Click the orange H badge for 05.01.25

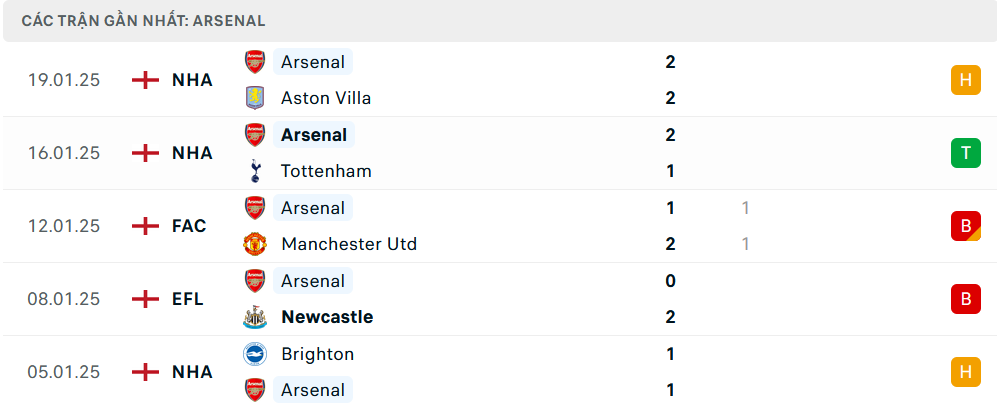pyautogui.click(x=965, y=372)
